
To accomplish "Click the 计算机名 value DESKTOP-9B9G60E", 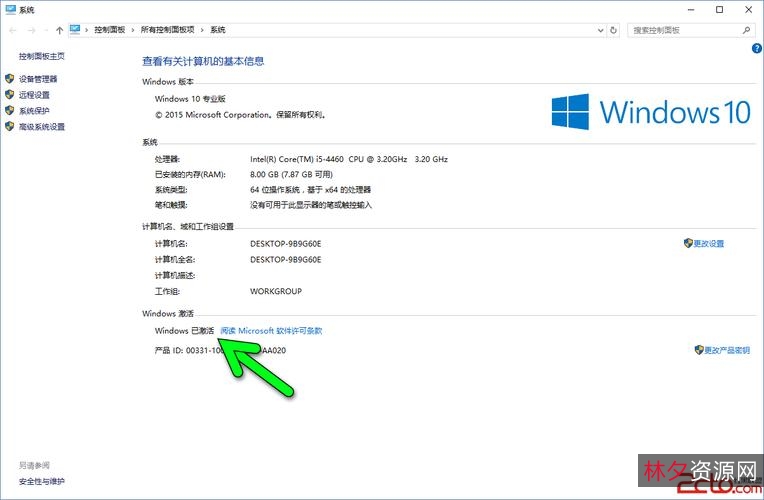I will point(286,244).
